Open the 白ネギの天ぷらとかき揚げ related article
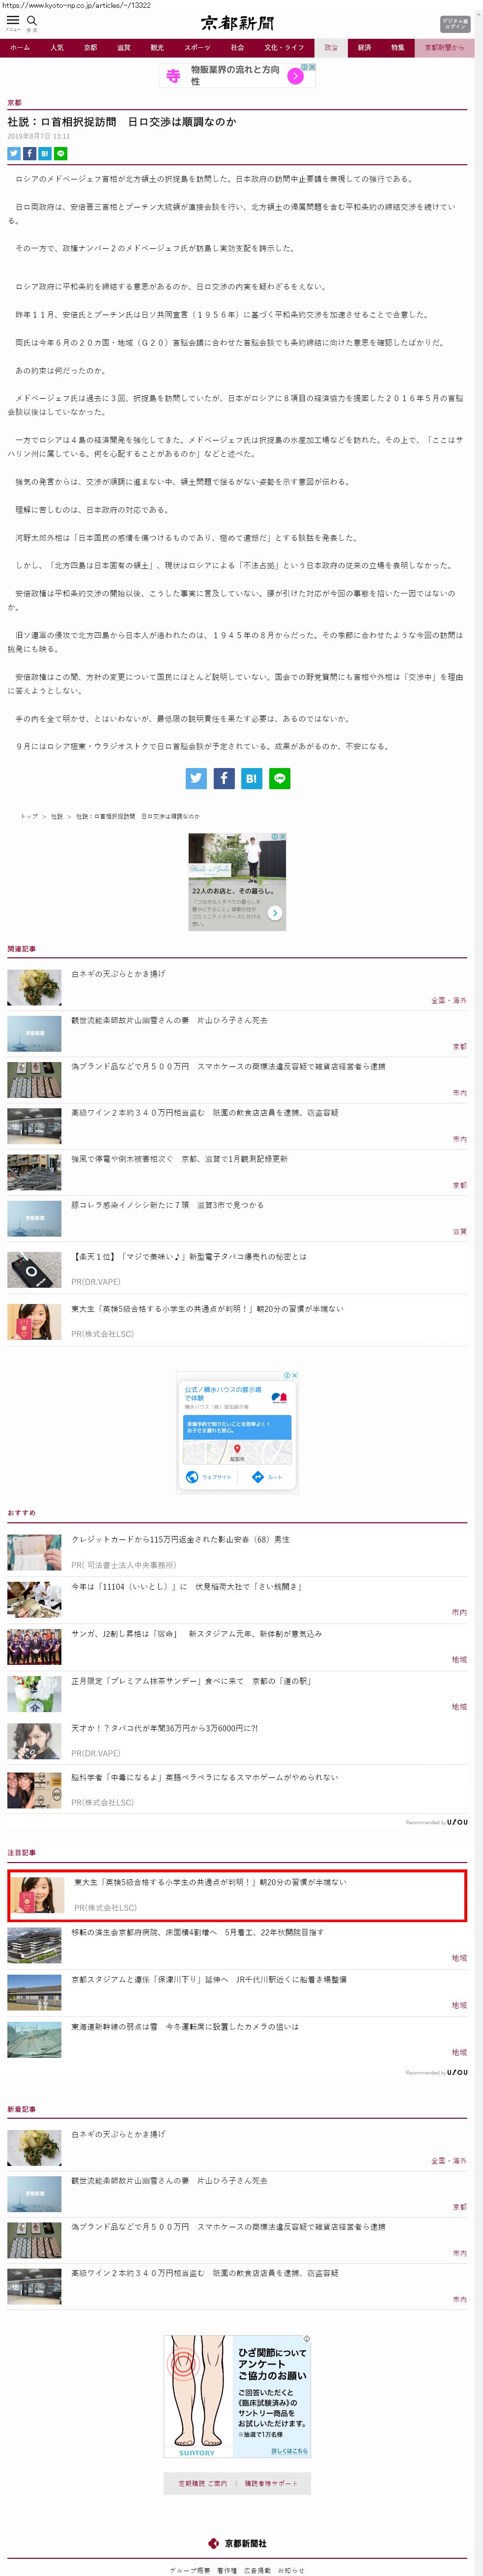This screenshot has height=2576, width=483. pos(118,973)
